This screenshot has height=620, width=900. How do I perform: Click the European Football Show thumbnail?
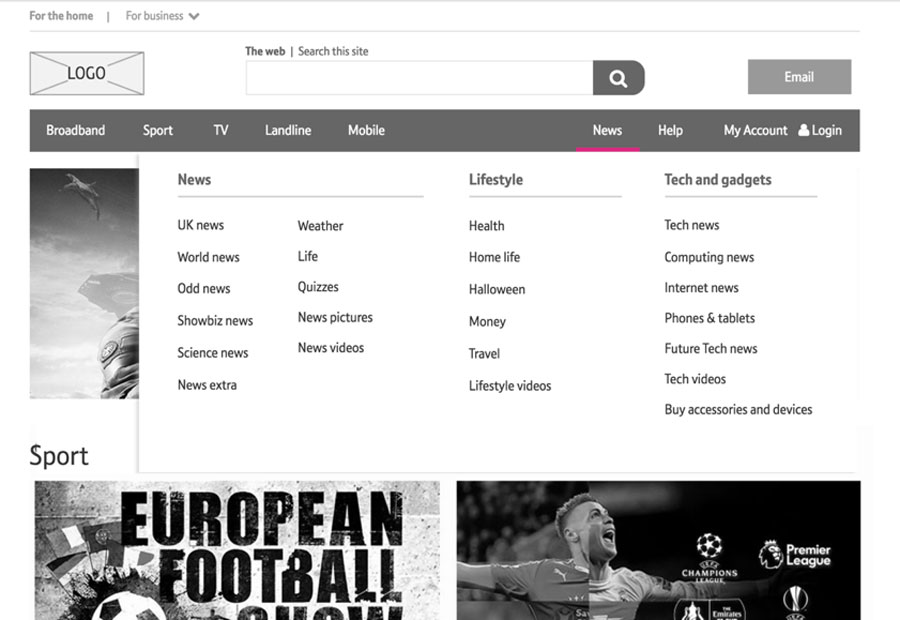pos(237,550)
